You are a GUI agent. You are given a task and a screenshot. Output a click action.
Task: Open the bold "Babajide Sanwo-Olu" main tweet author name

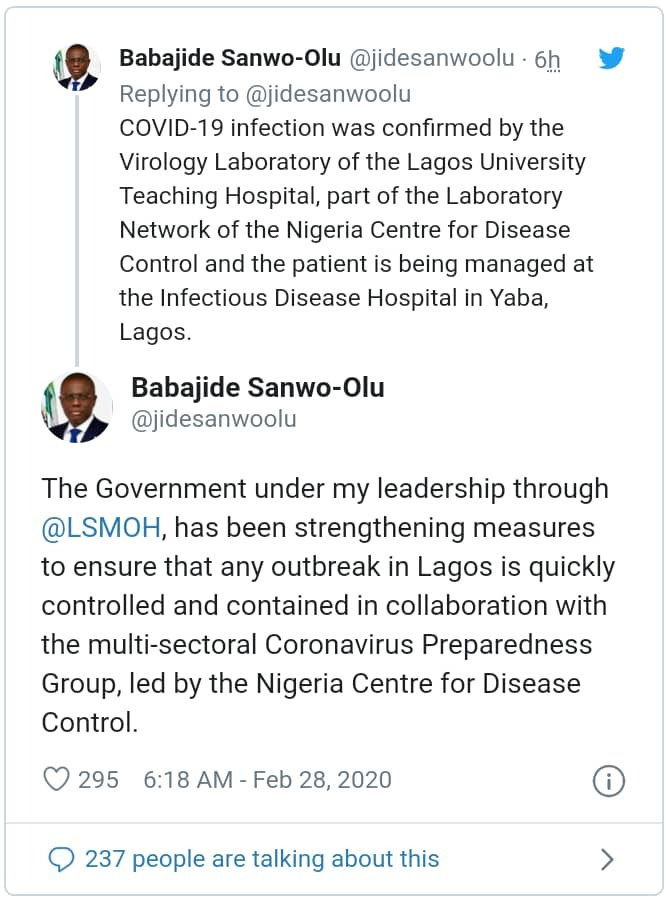258,387
